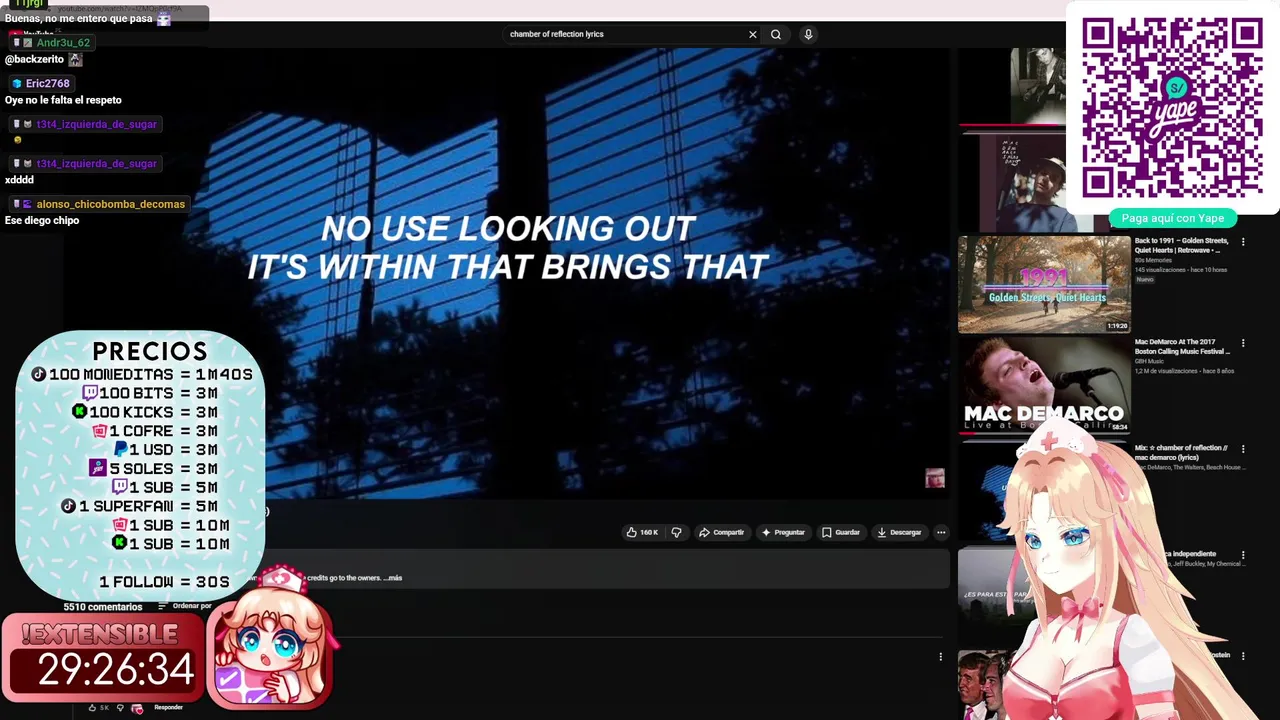1280x720 pixels.
Task: Visit the '80s Memories' channel
Action: pos(1151,260)
